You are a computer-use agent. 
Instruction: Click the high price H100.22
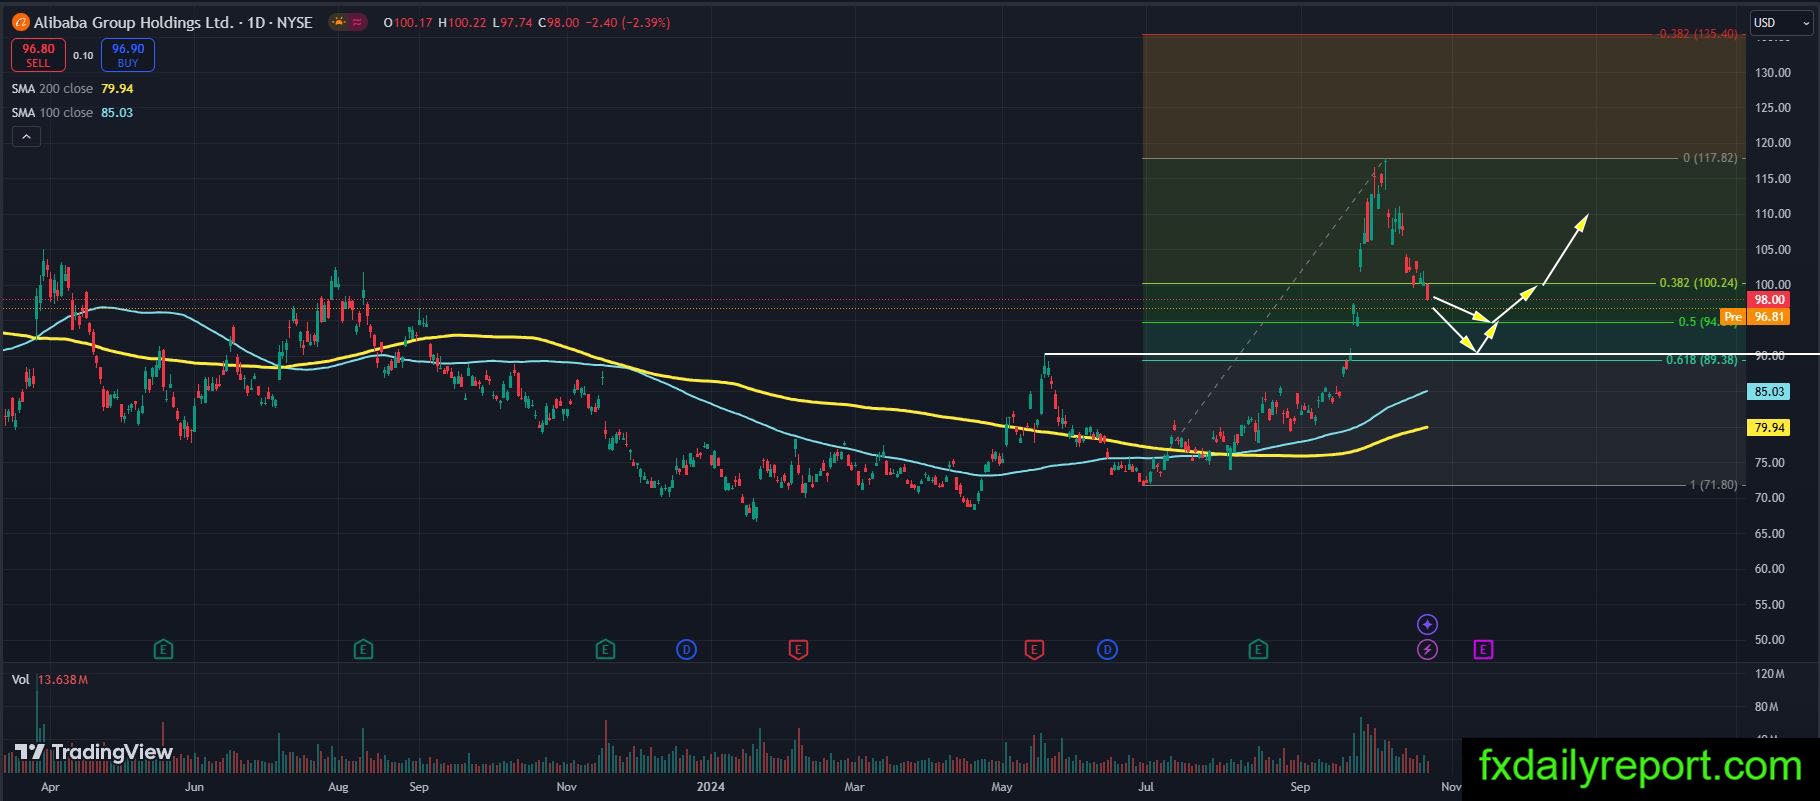click(462, 22)
